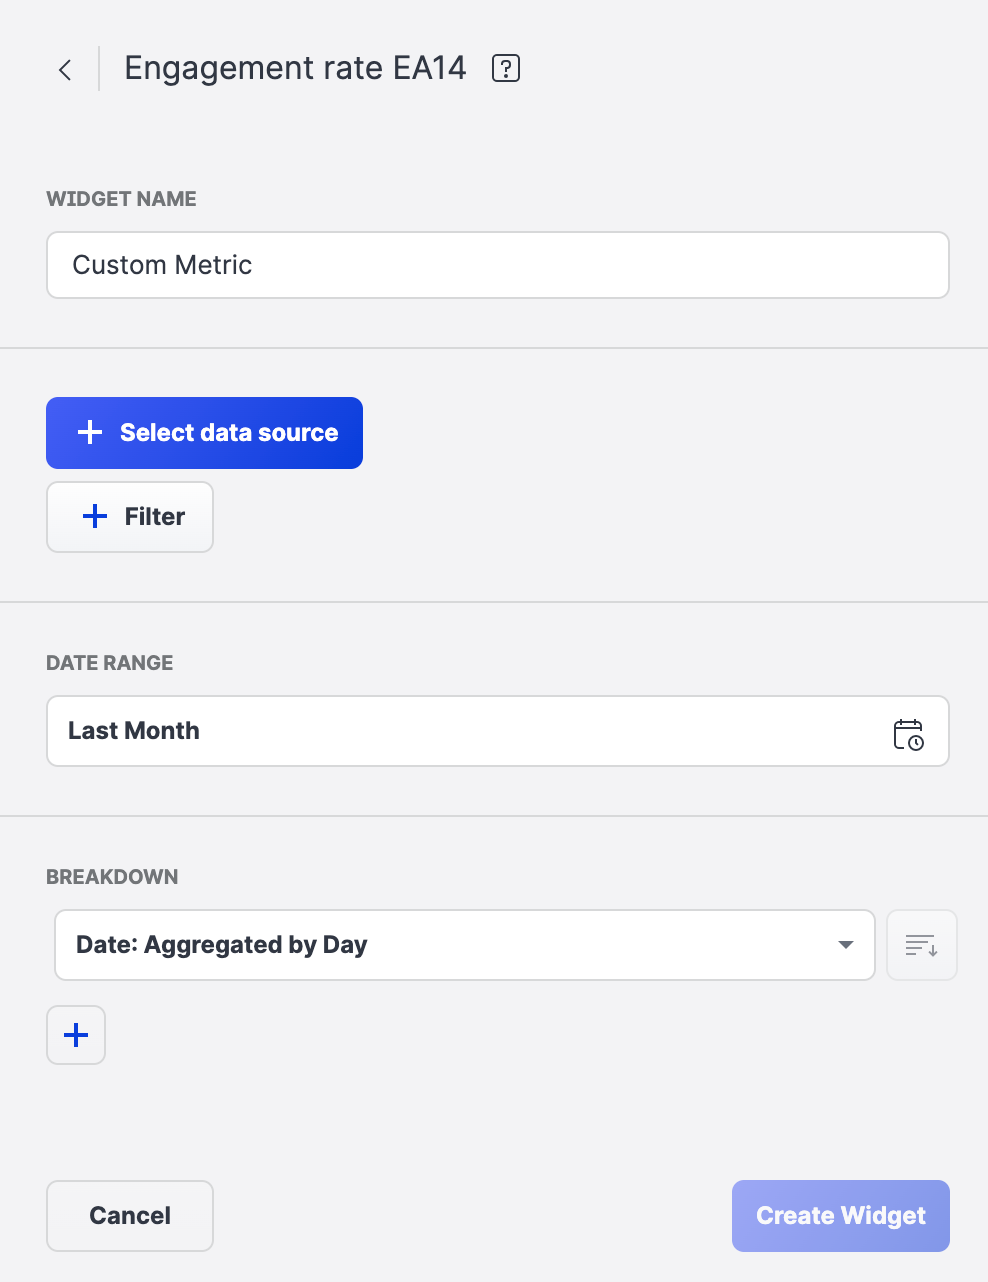The width and height of the screenshot is (988, 1282).
Task: Select the Breakdown section label
Action: click(x=112, y=876)
